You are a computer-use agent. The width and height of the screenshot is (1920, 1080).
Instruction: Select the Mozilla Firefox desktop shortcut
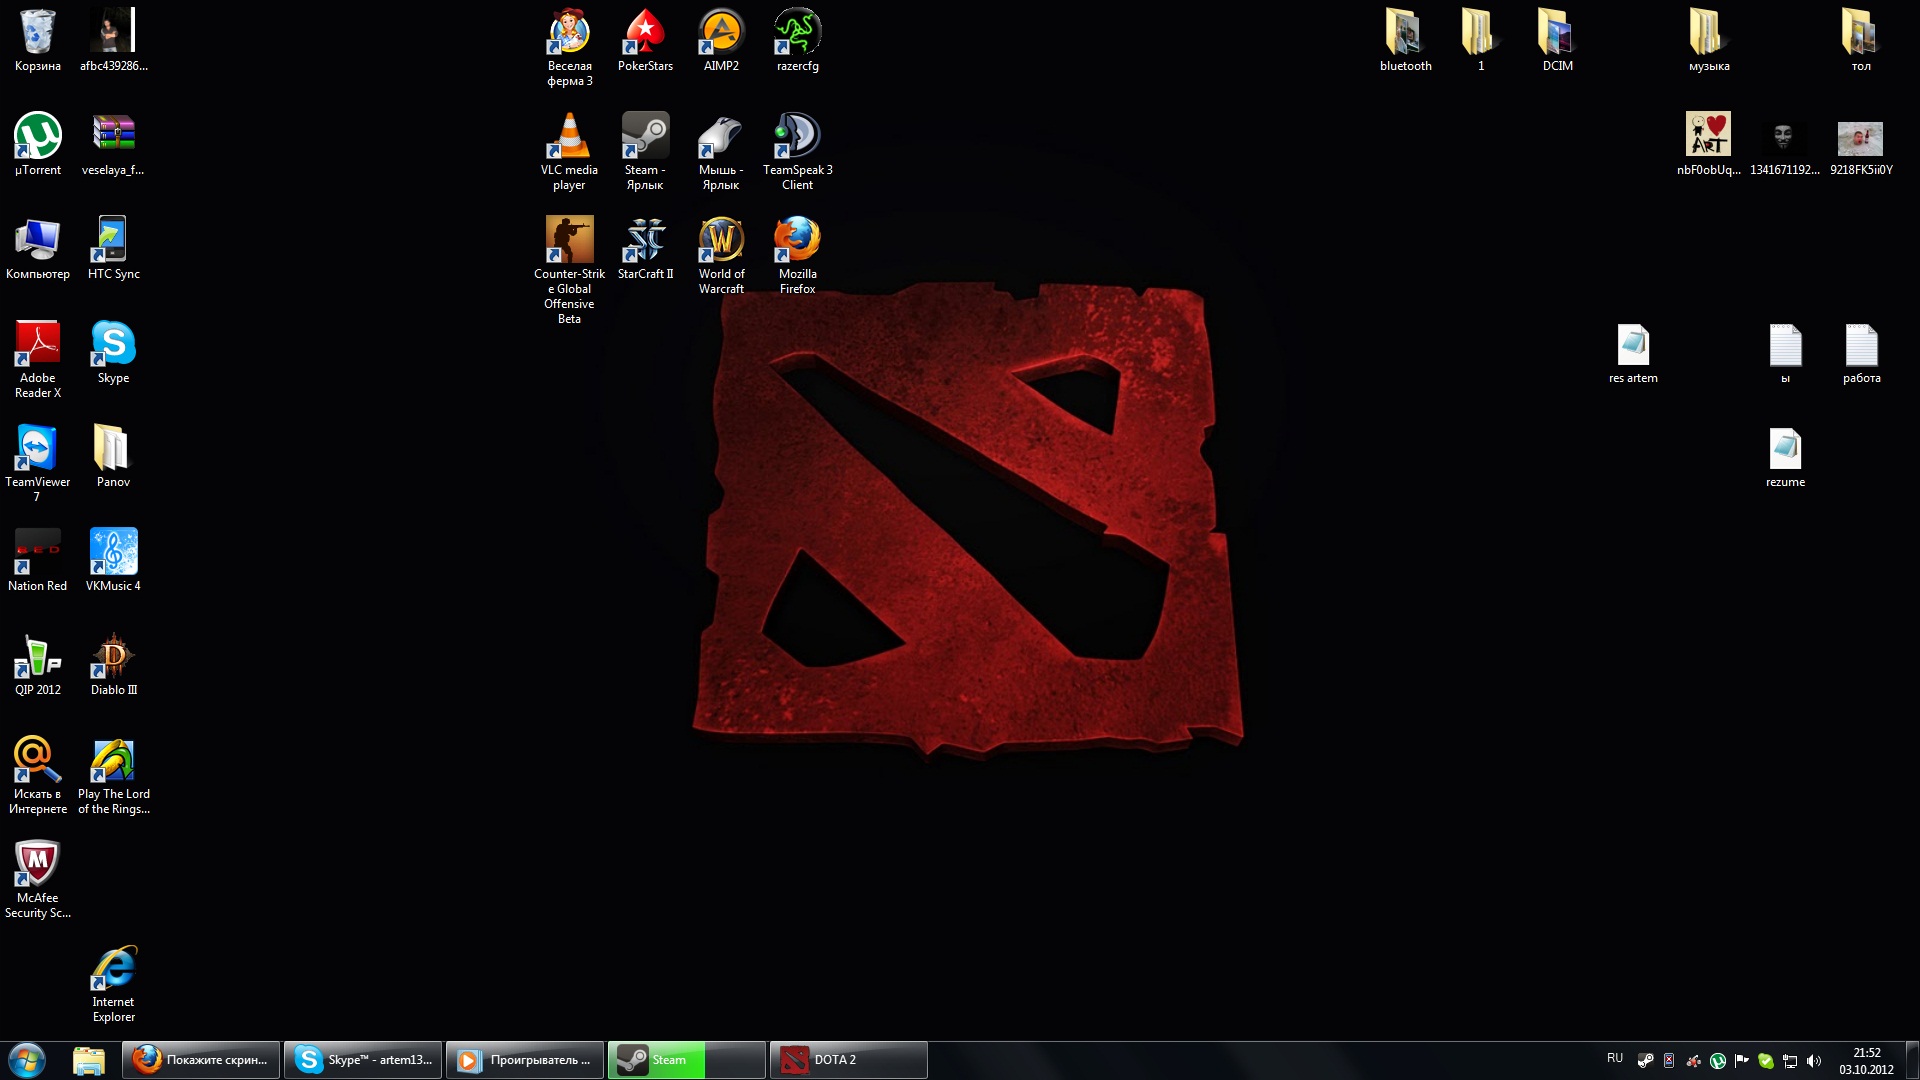click(x=798, y=255)
